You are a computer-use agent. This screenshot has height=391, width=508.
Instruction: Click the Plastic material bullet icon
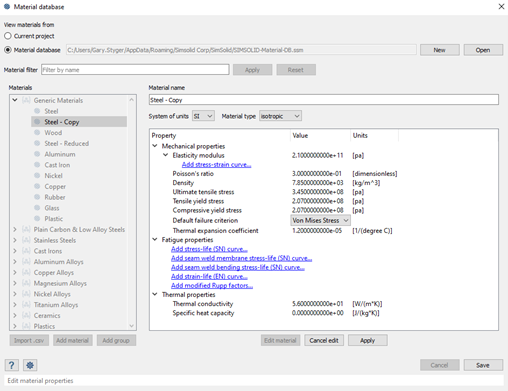point(37,219)
